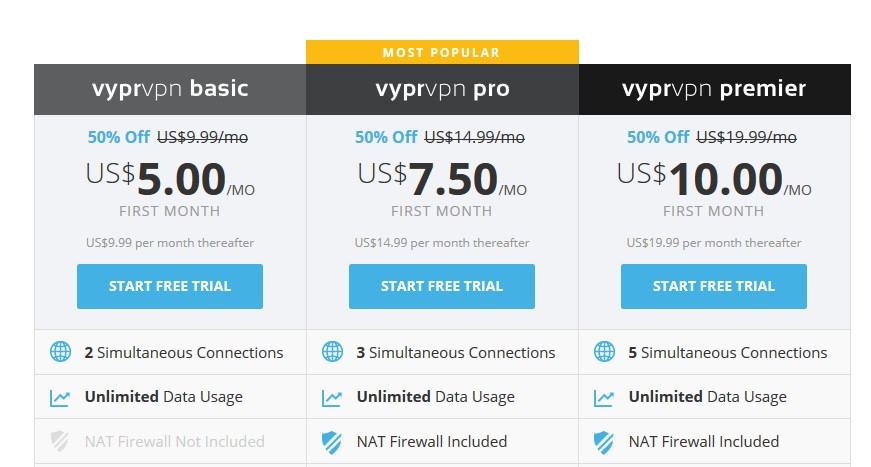871x467 pixels.
Task: Click data usage chart icon in premier plan
Action: tap(604, 397)
